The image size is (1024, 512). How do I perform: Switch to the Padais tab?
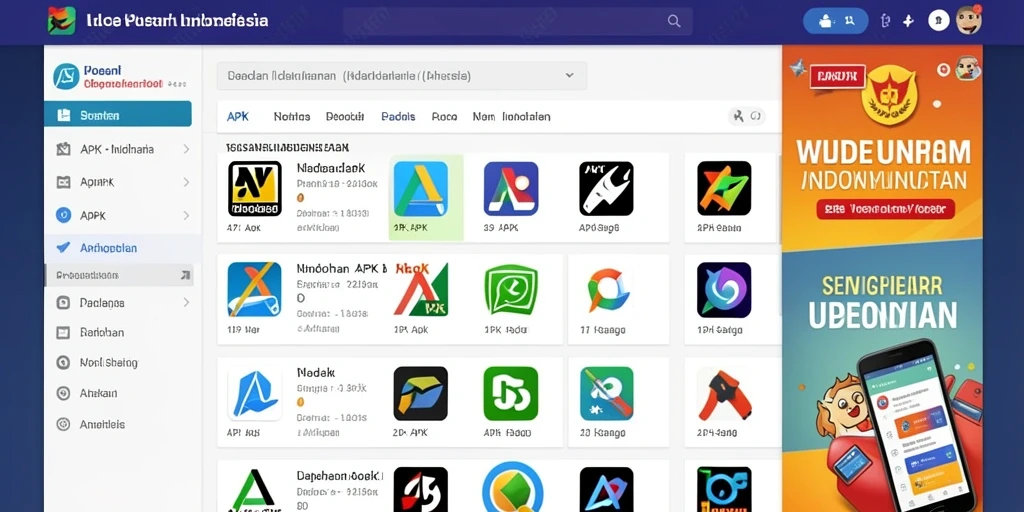click(x=398, y=117)
